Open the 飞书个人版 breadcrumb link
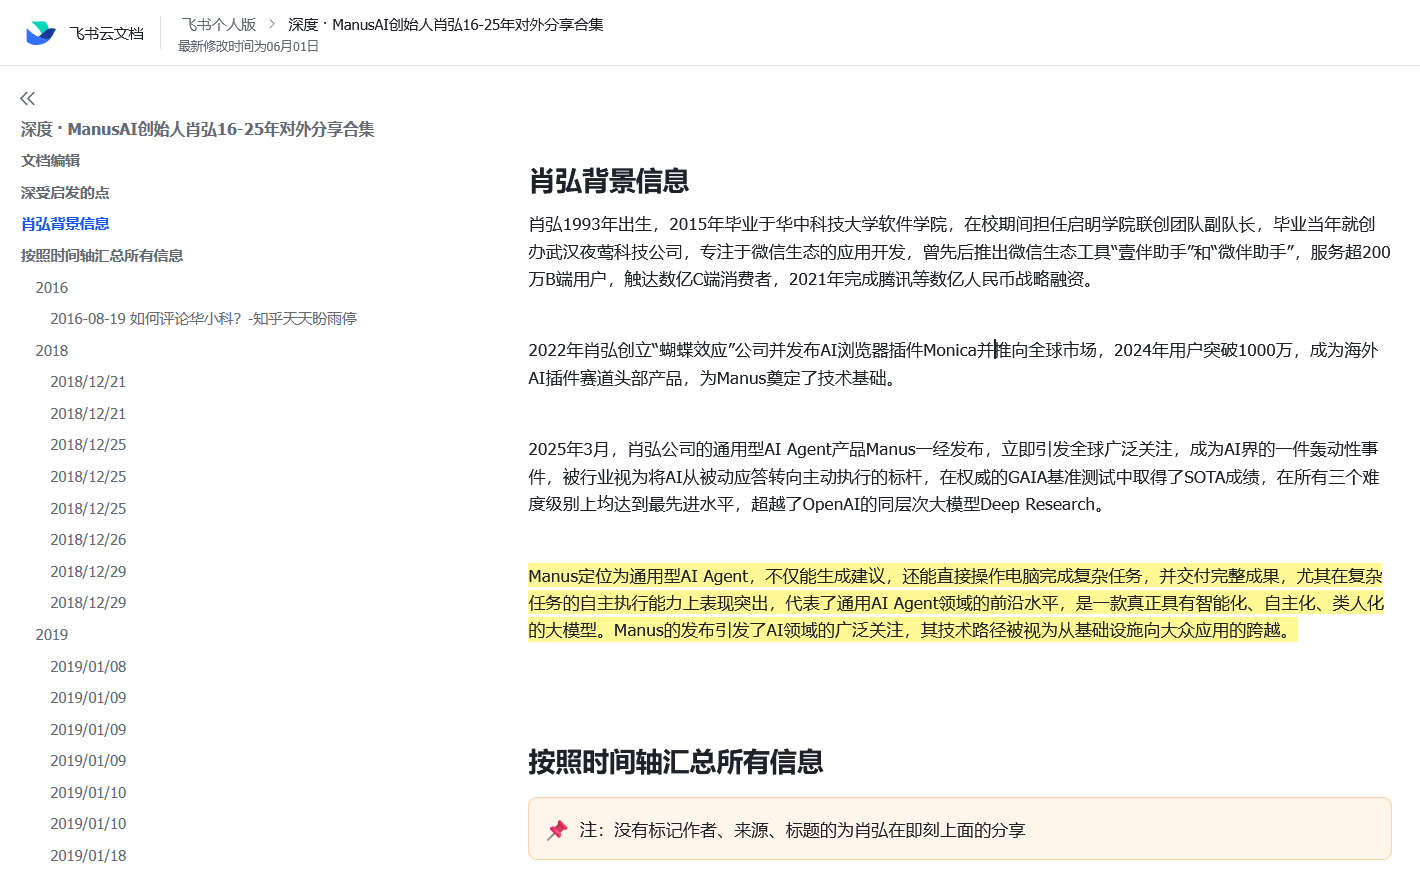1420x871 pixels. pyautogui.click(x=219, y=24)
